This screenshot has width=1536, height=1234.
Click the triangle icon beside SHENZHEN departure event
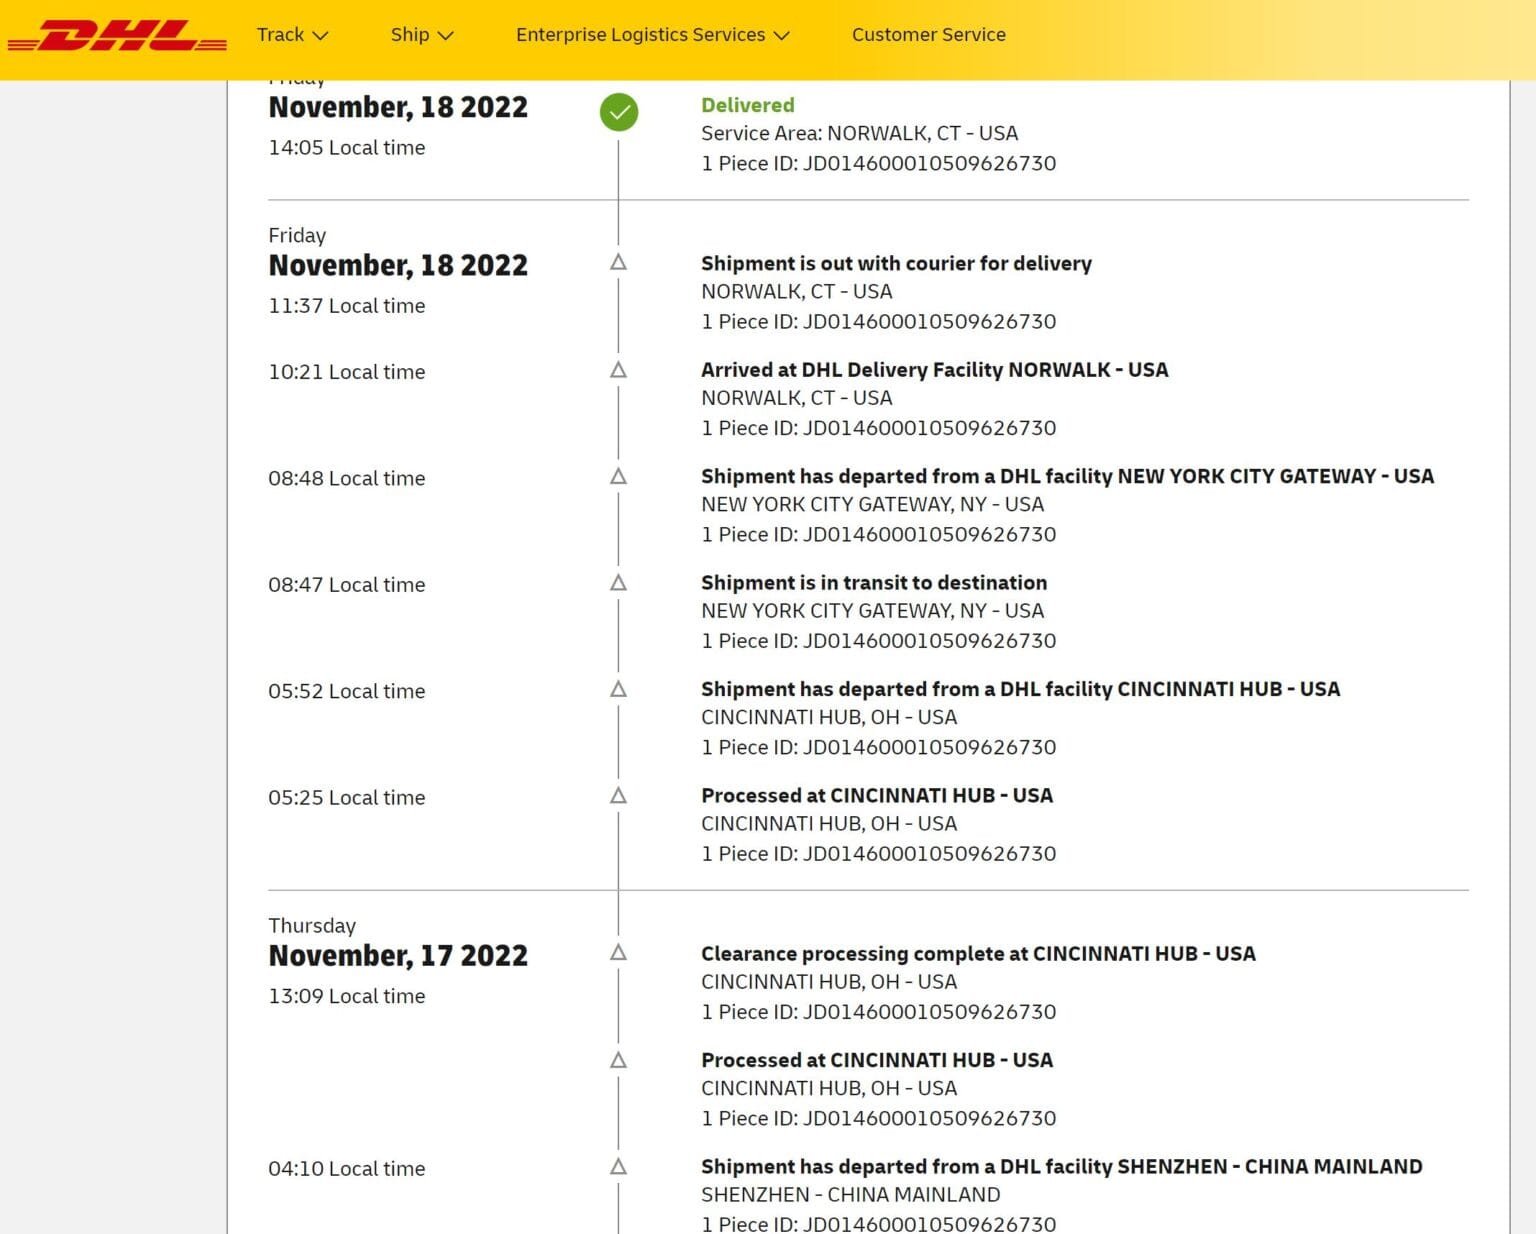(x=618, y=1165)
